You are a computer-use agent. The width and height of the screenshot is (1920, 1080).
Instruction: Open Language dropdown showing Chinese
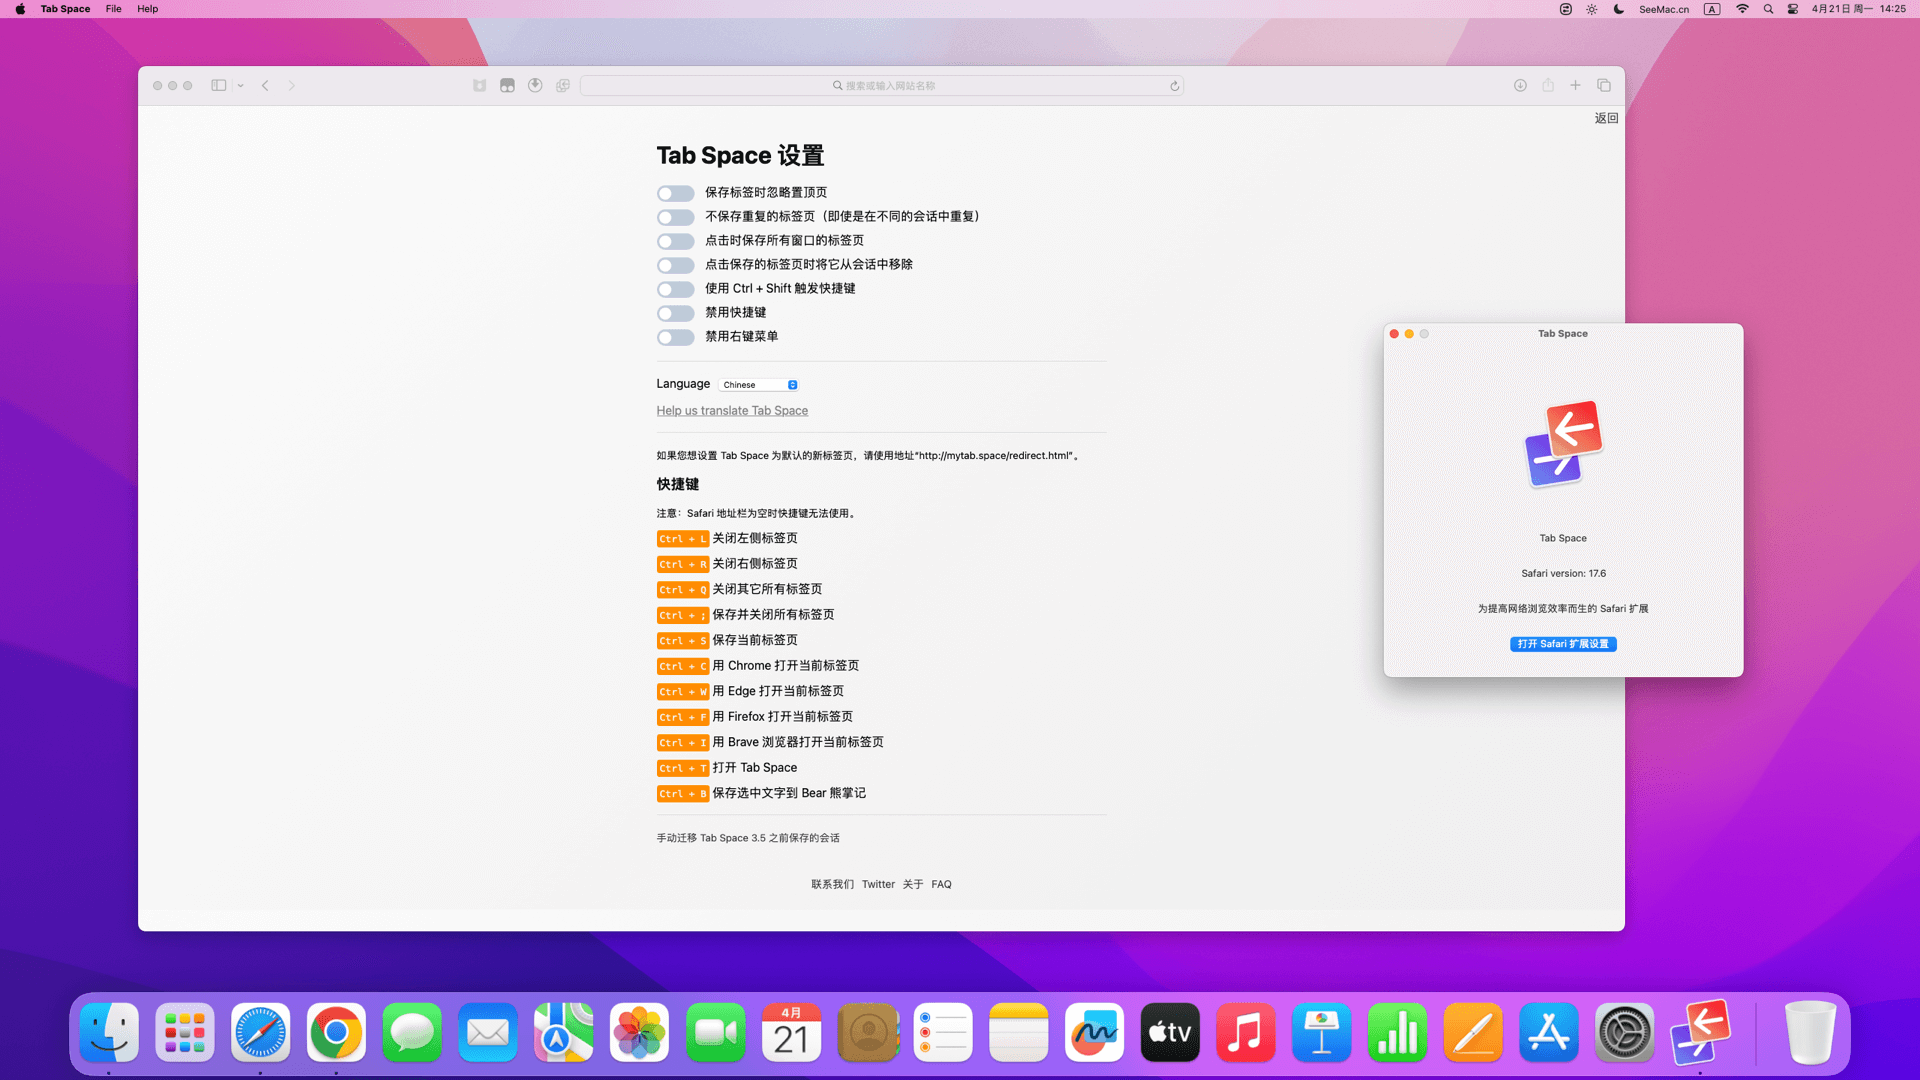click(759, 385)
